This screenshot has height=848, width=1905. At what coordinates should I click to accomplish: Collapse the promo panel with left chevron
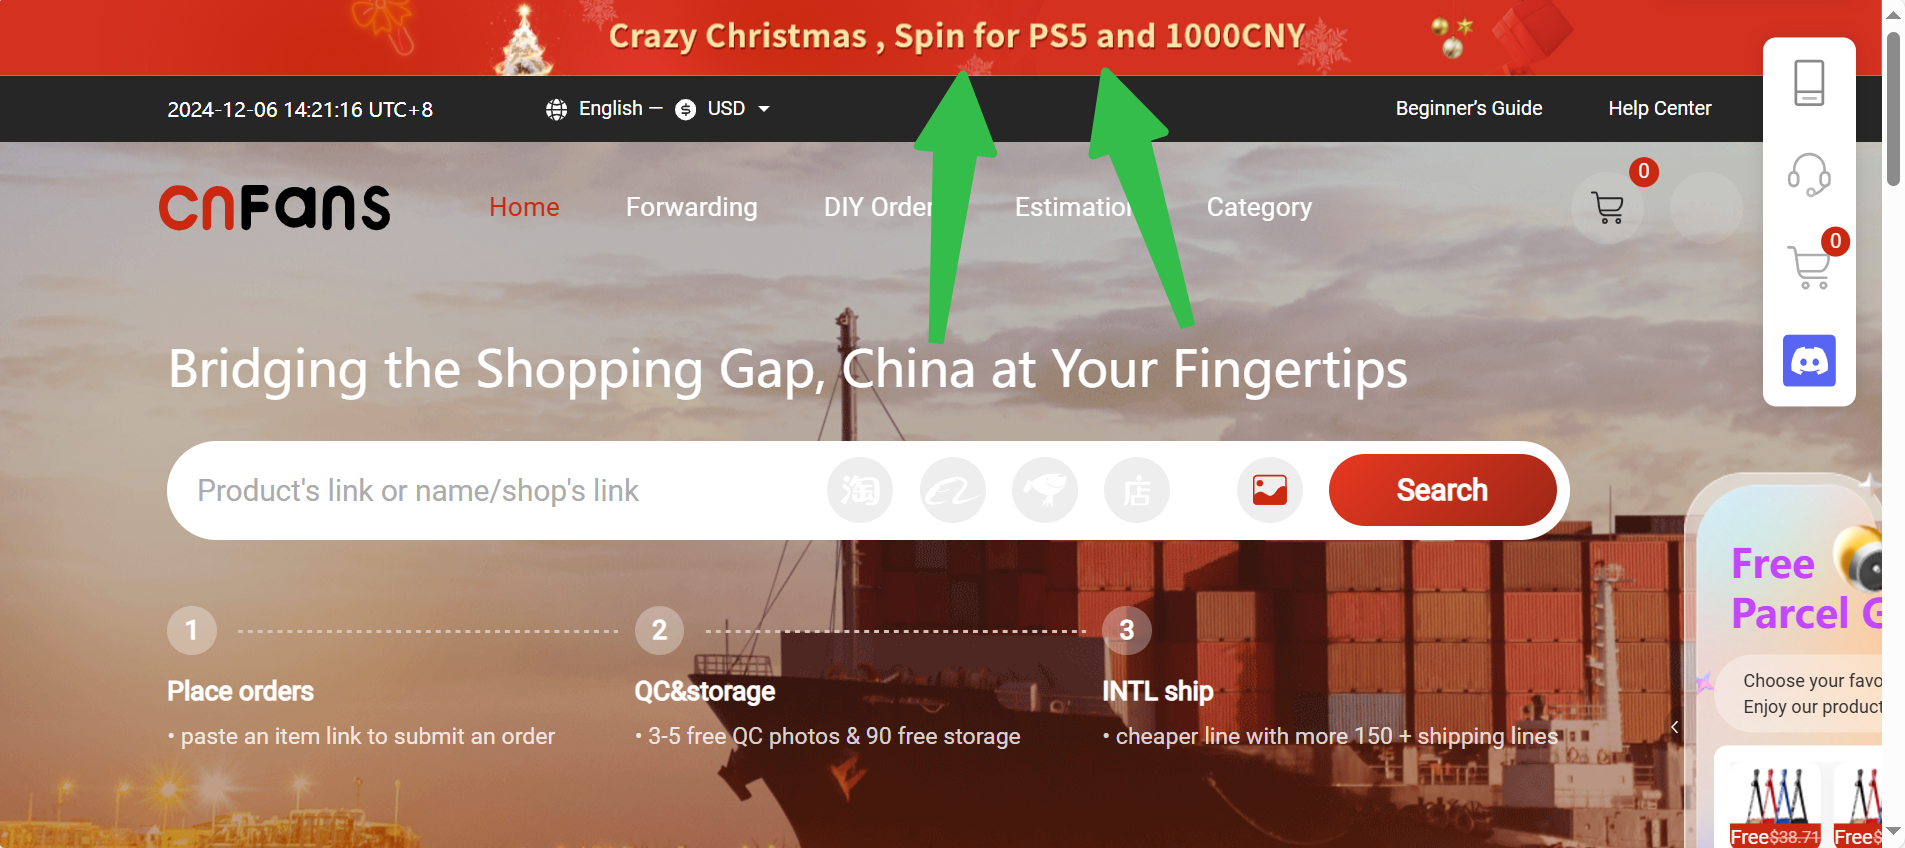[x=1674, y=727]
